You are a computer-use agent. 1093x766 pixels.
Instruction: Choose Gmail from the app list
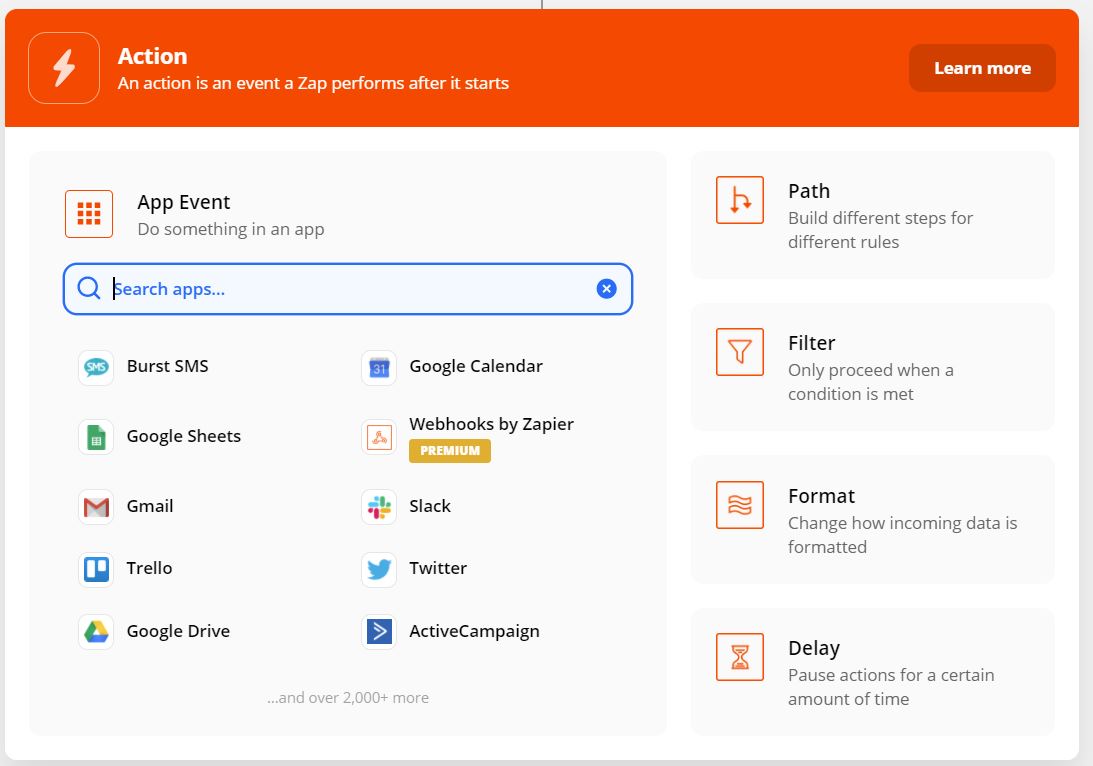tap(150, 506)
